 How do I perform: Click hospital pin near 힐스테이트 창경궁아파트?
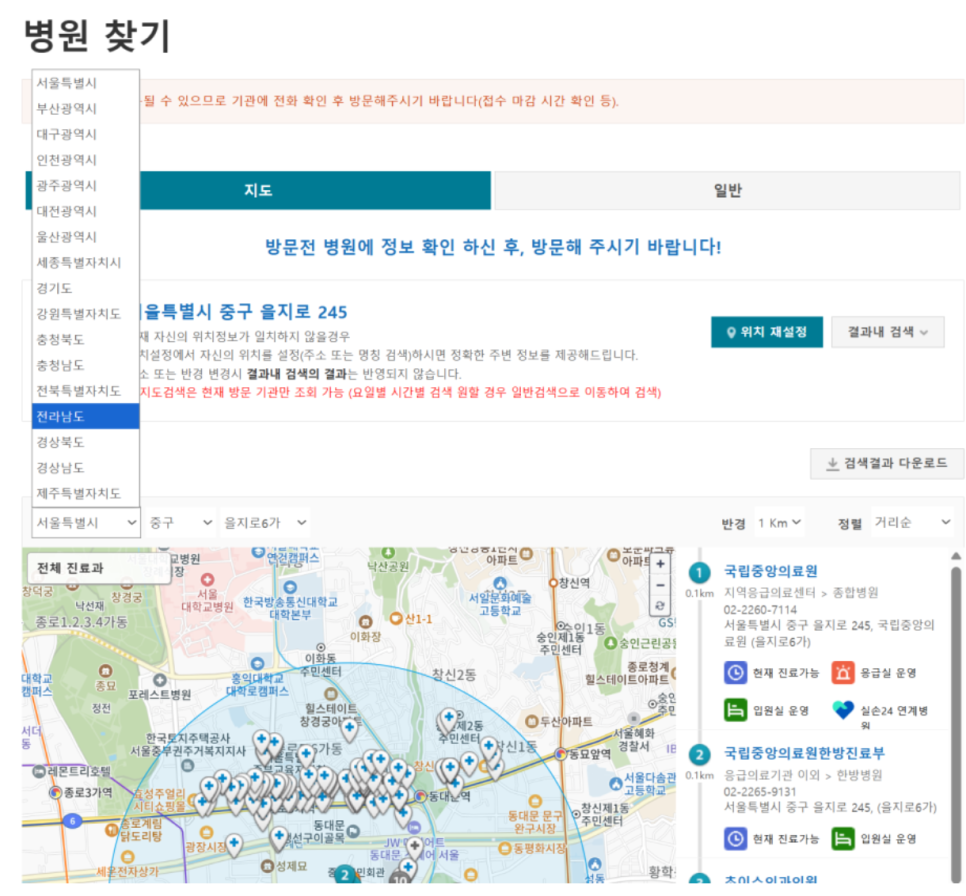coord(349,728)
